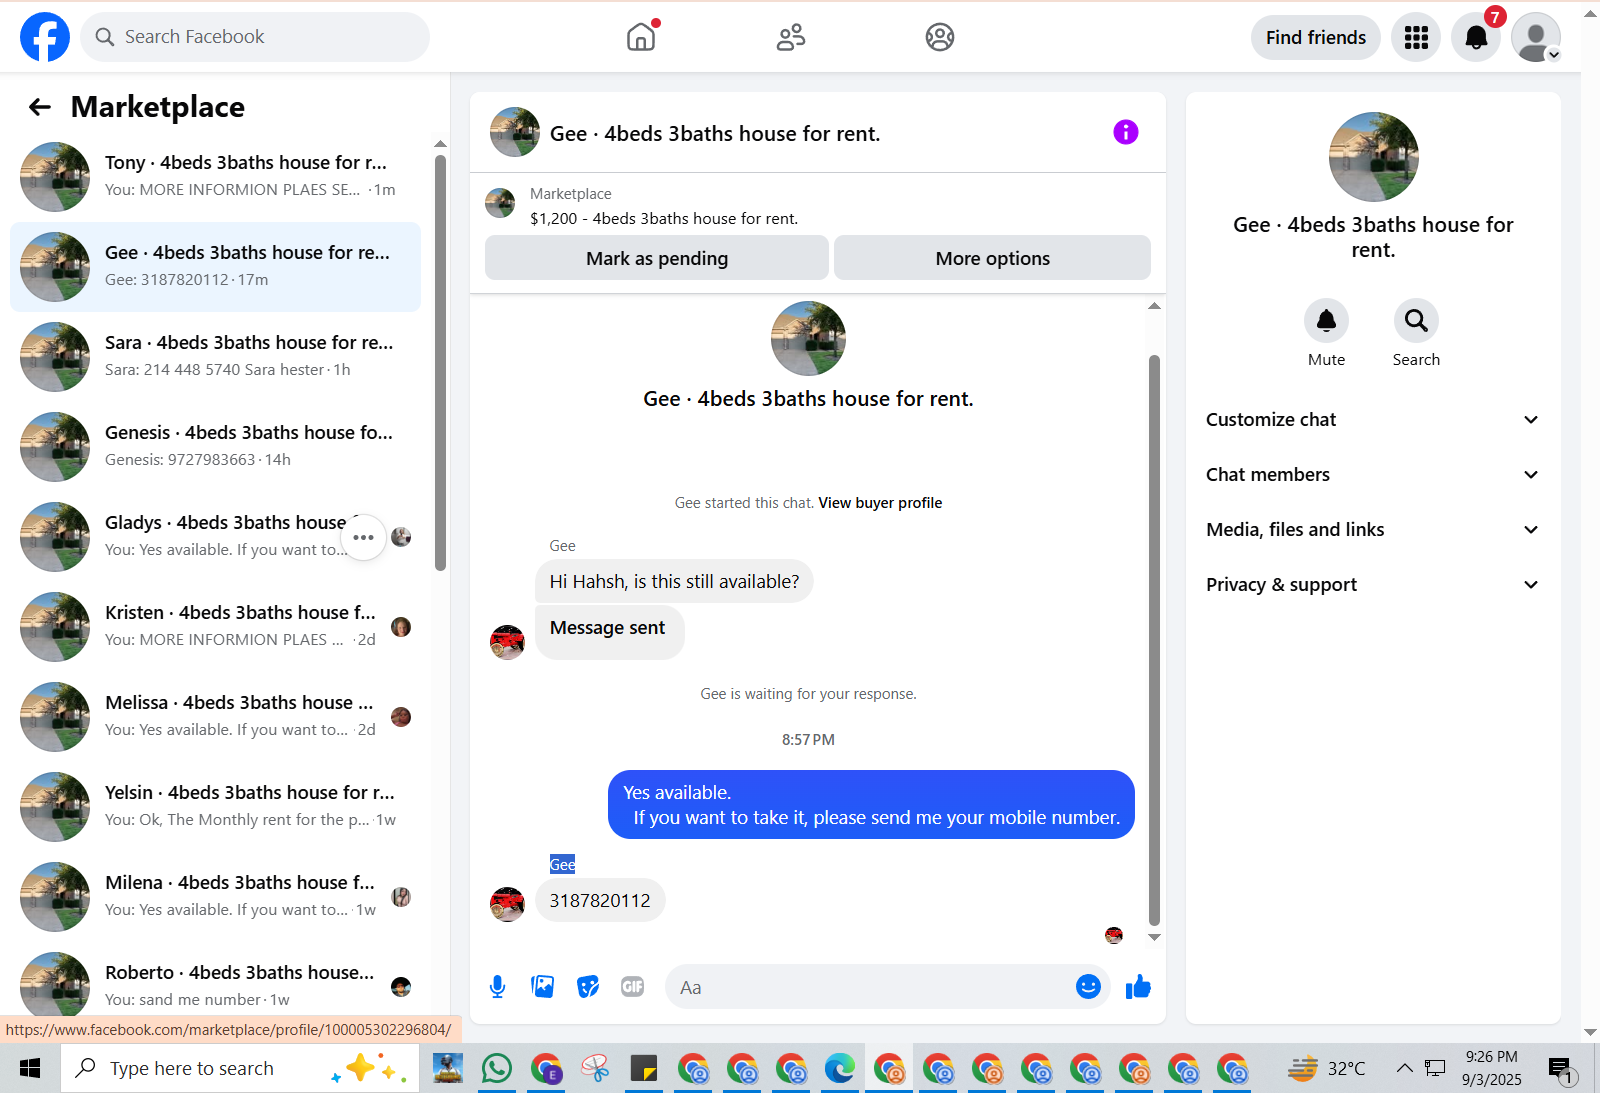The height and width of the screenshot is (1093, 1600).
Task: Click the blue 'Yes available.' reply bubble
Action: pyautogui.click(x=871, y=805)
